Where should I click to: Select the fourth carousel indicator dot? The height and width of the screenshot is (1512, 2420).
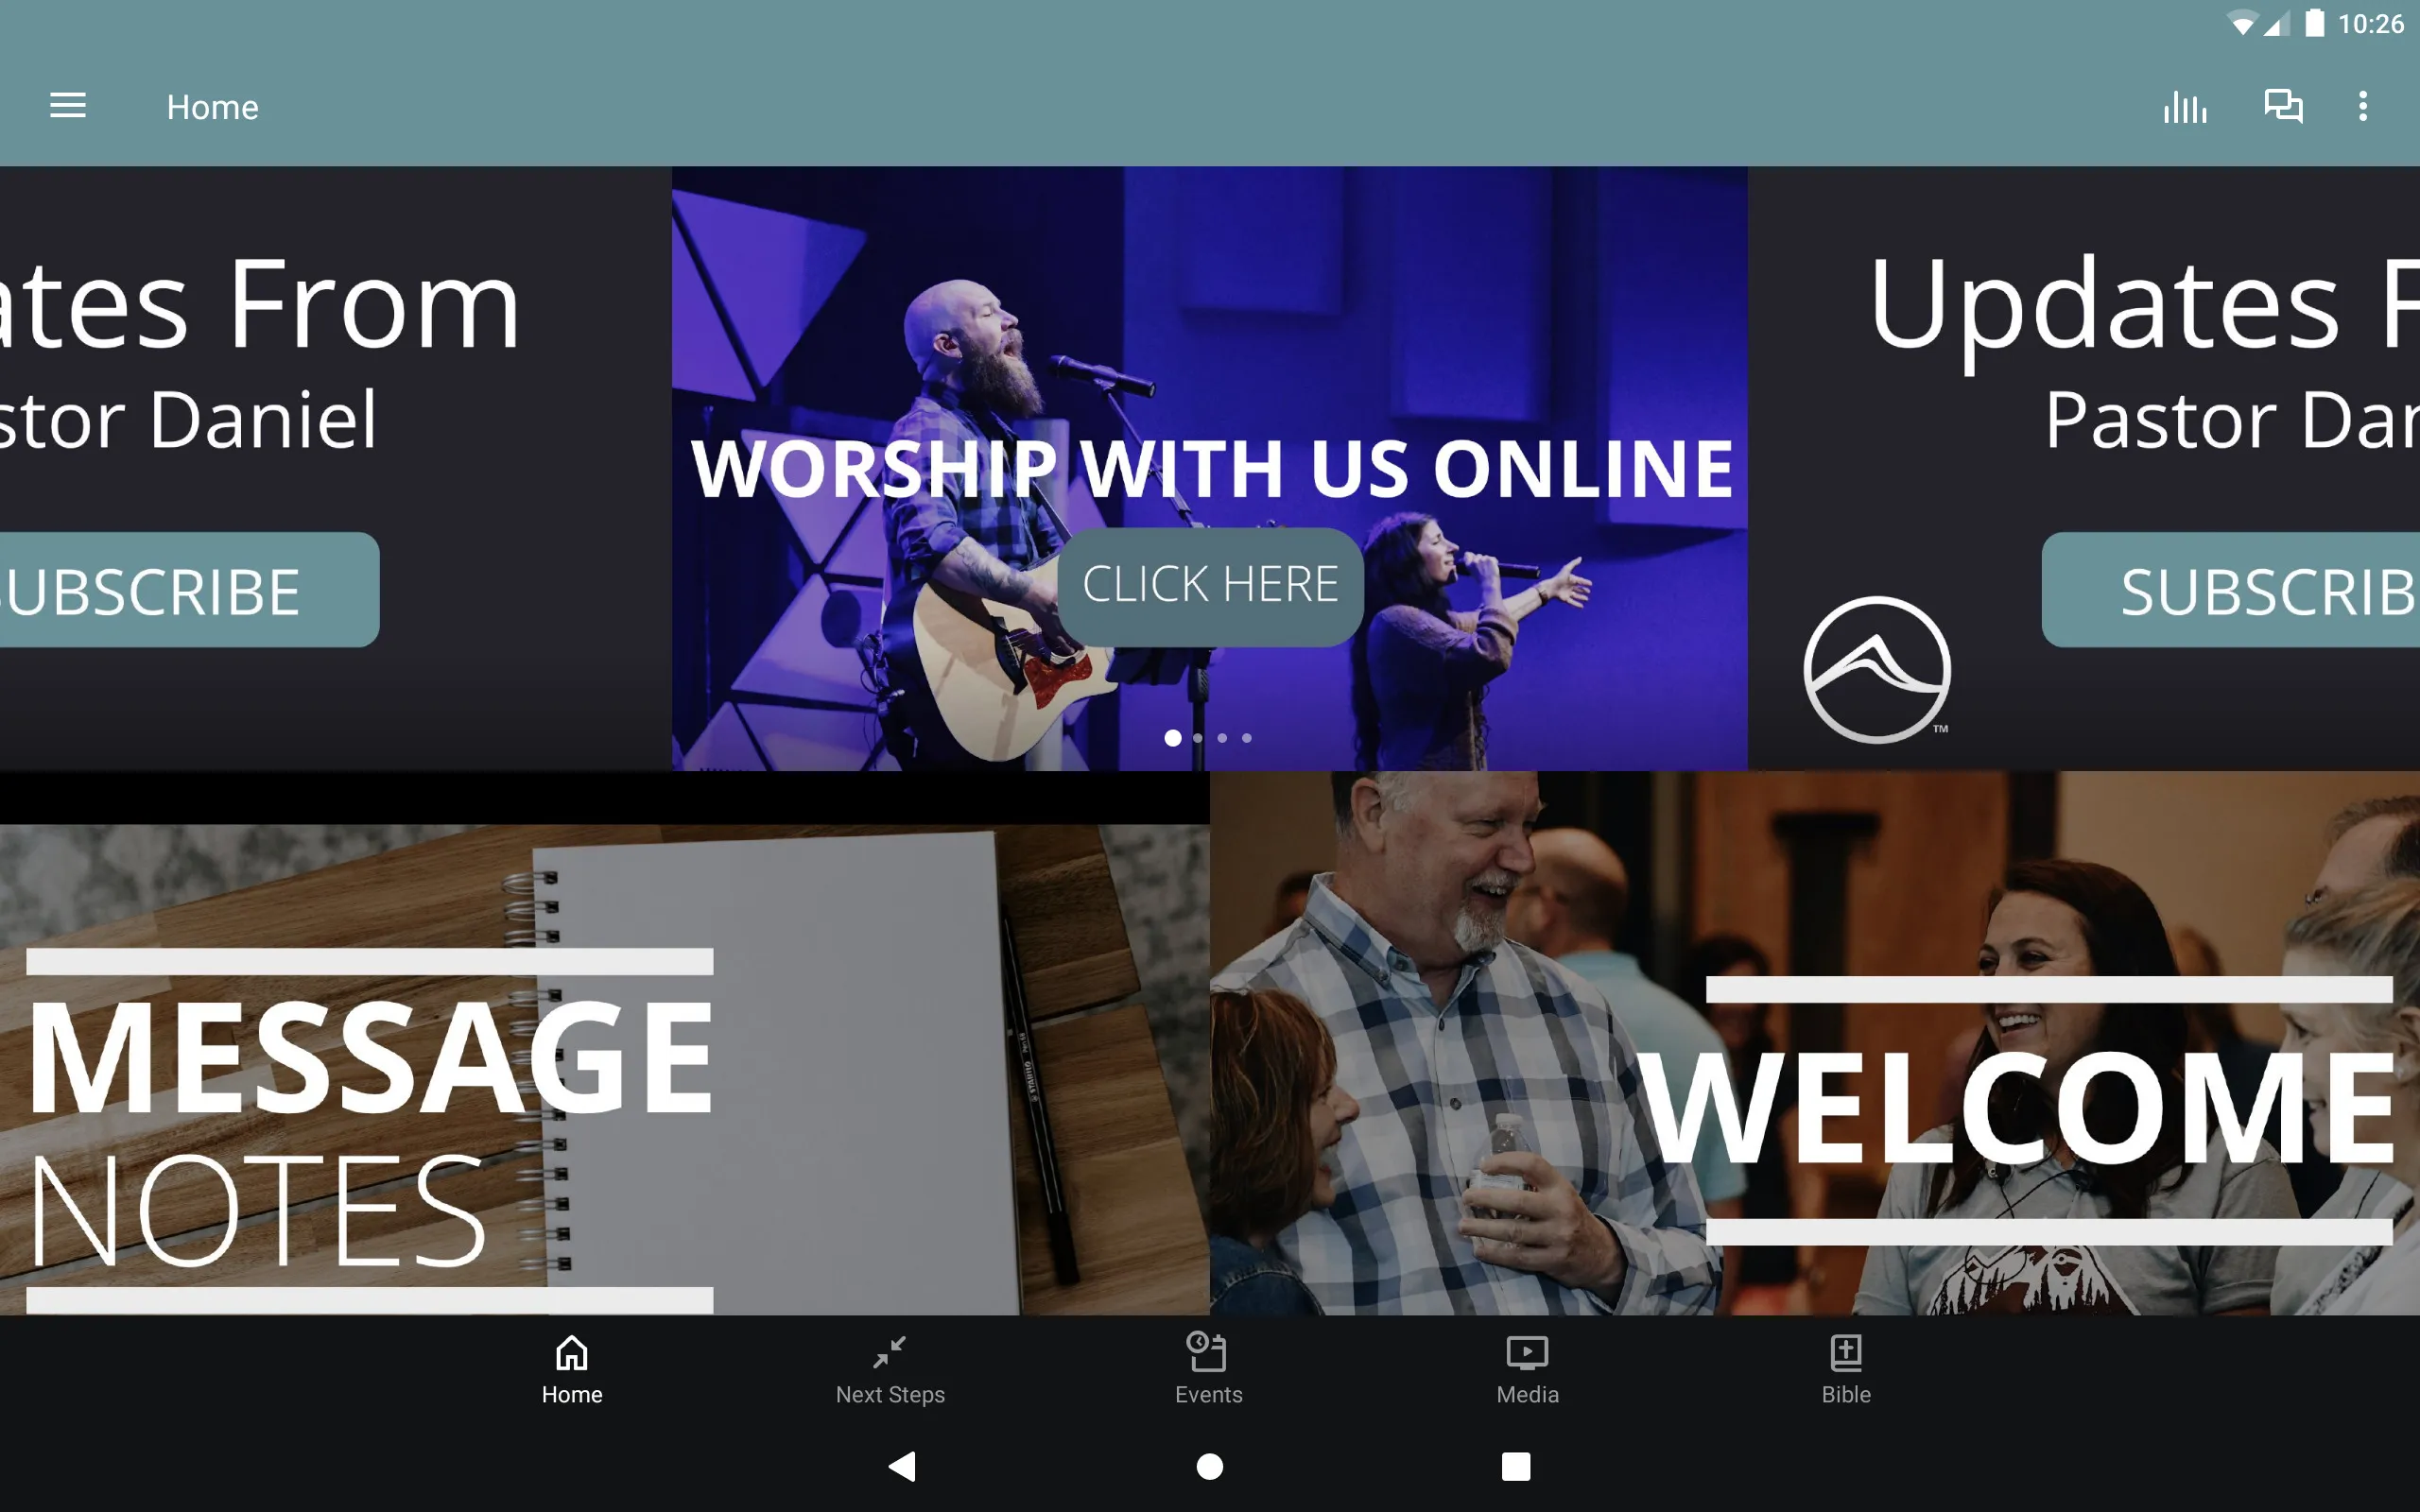(1248, 737)
